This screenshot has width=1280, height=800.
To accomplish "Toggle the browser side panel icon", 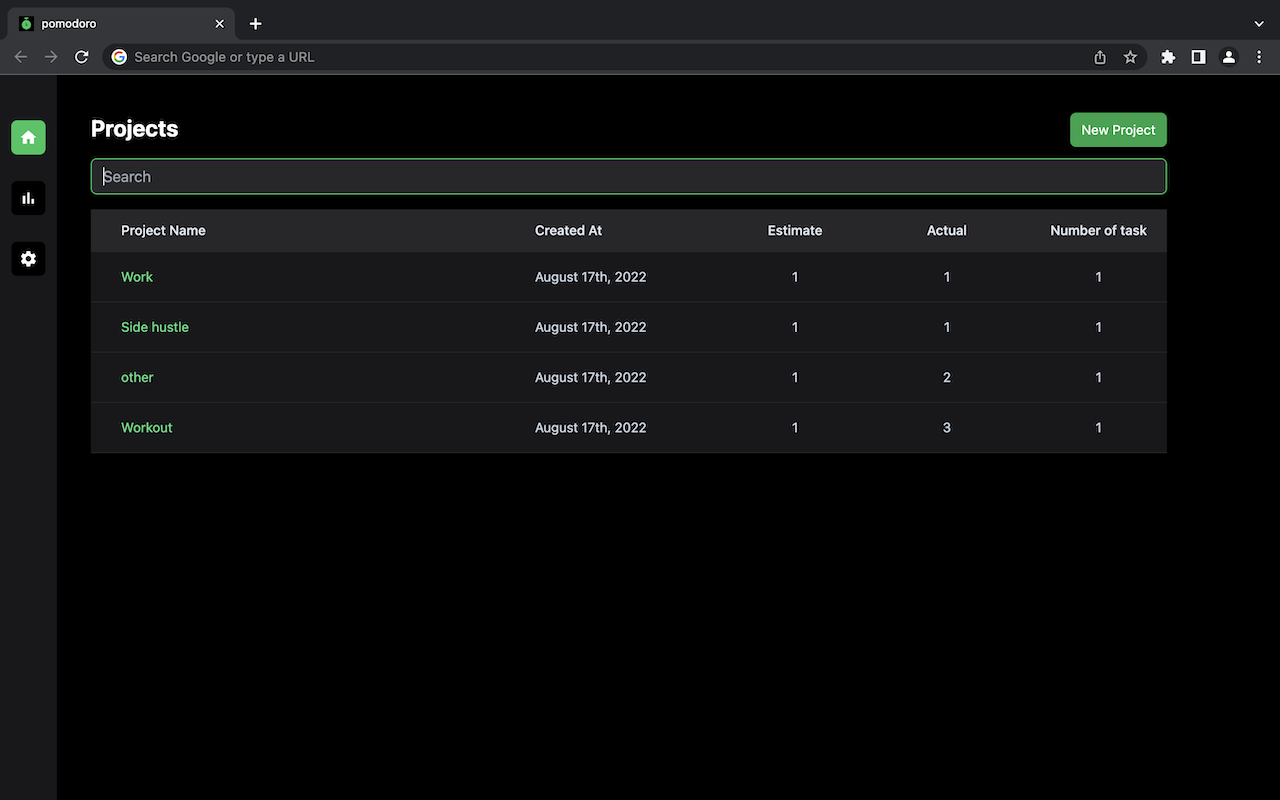I will [1198, 57].
